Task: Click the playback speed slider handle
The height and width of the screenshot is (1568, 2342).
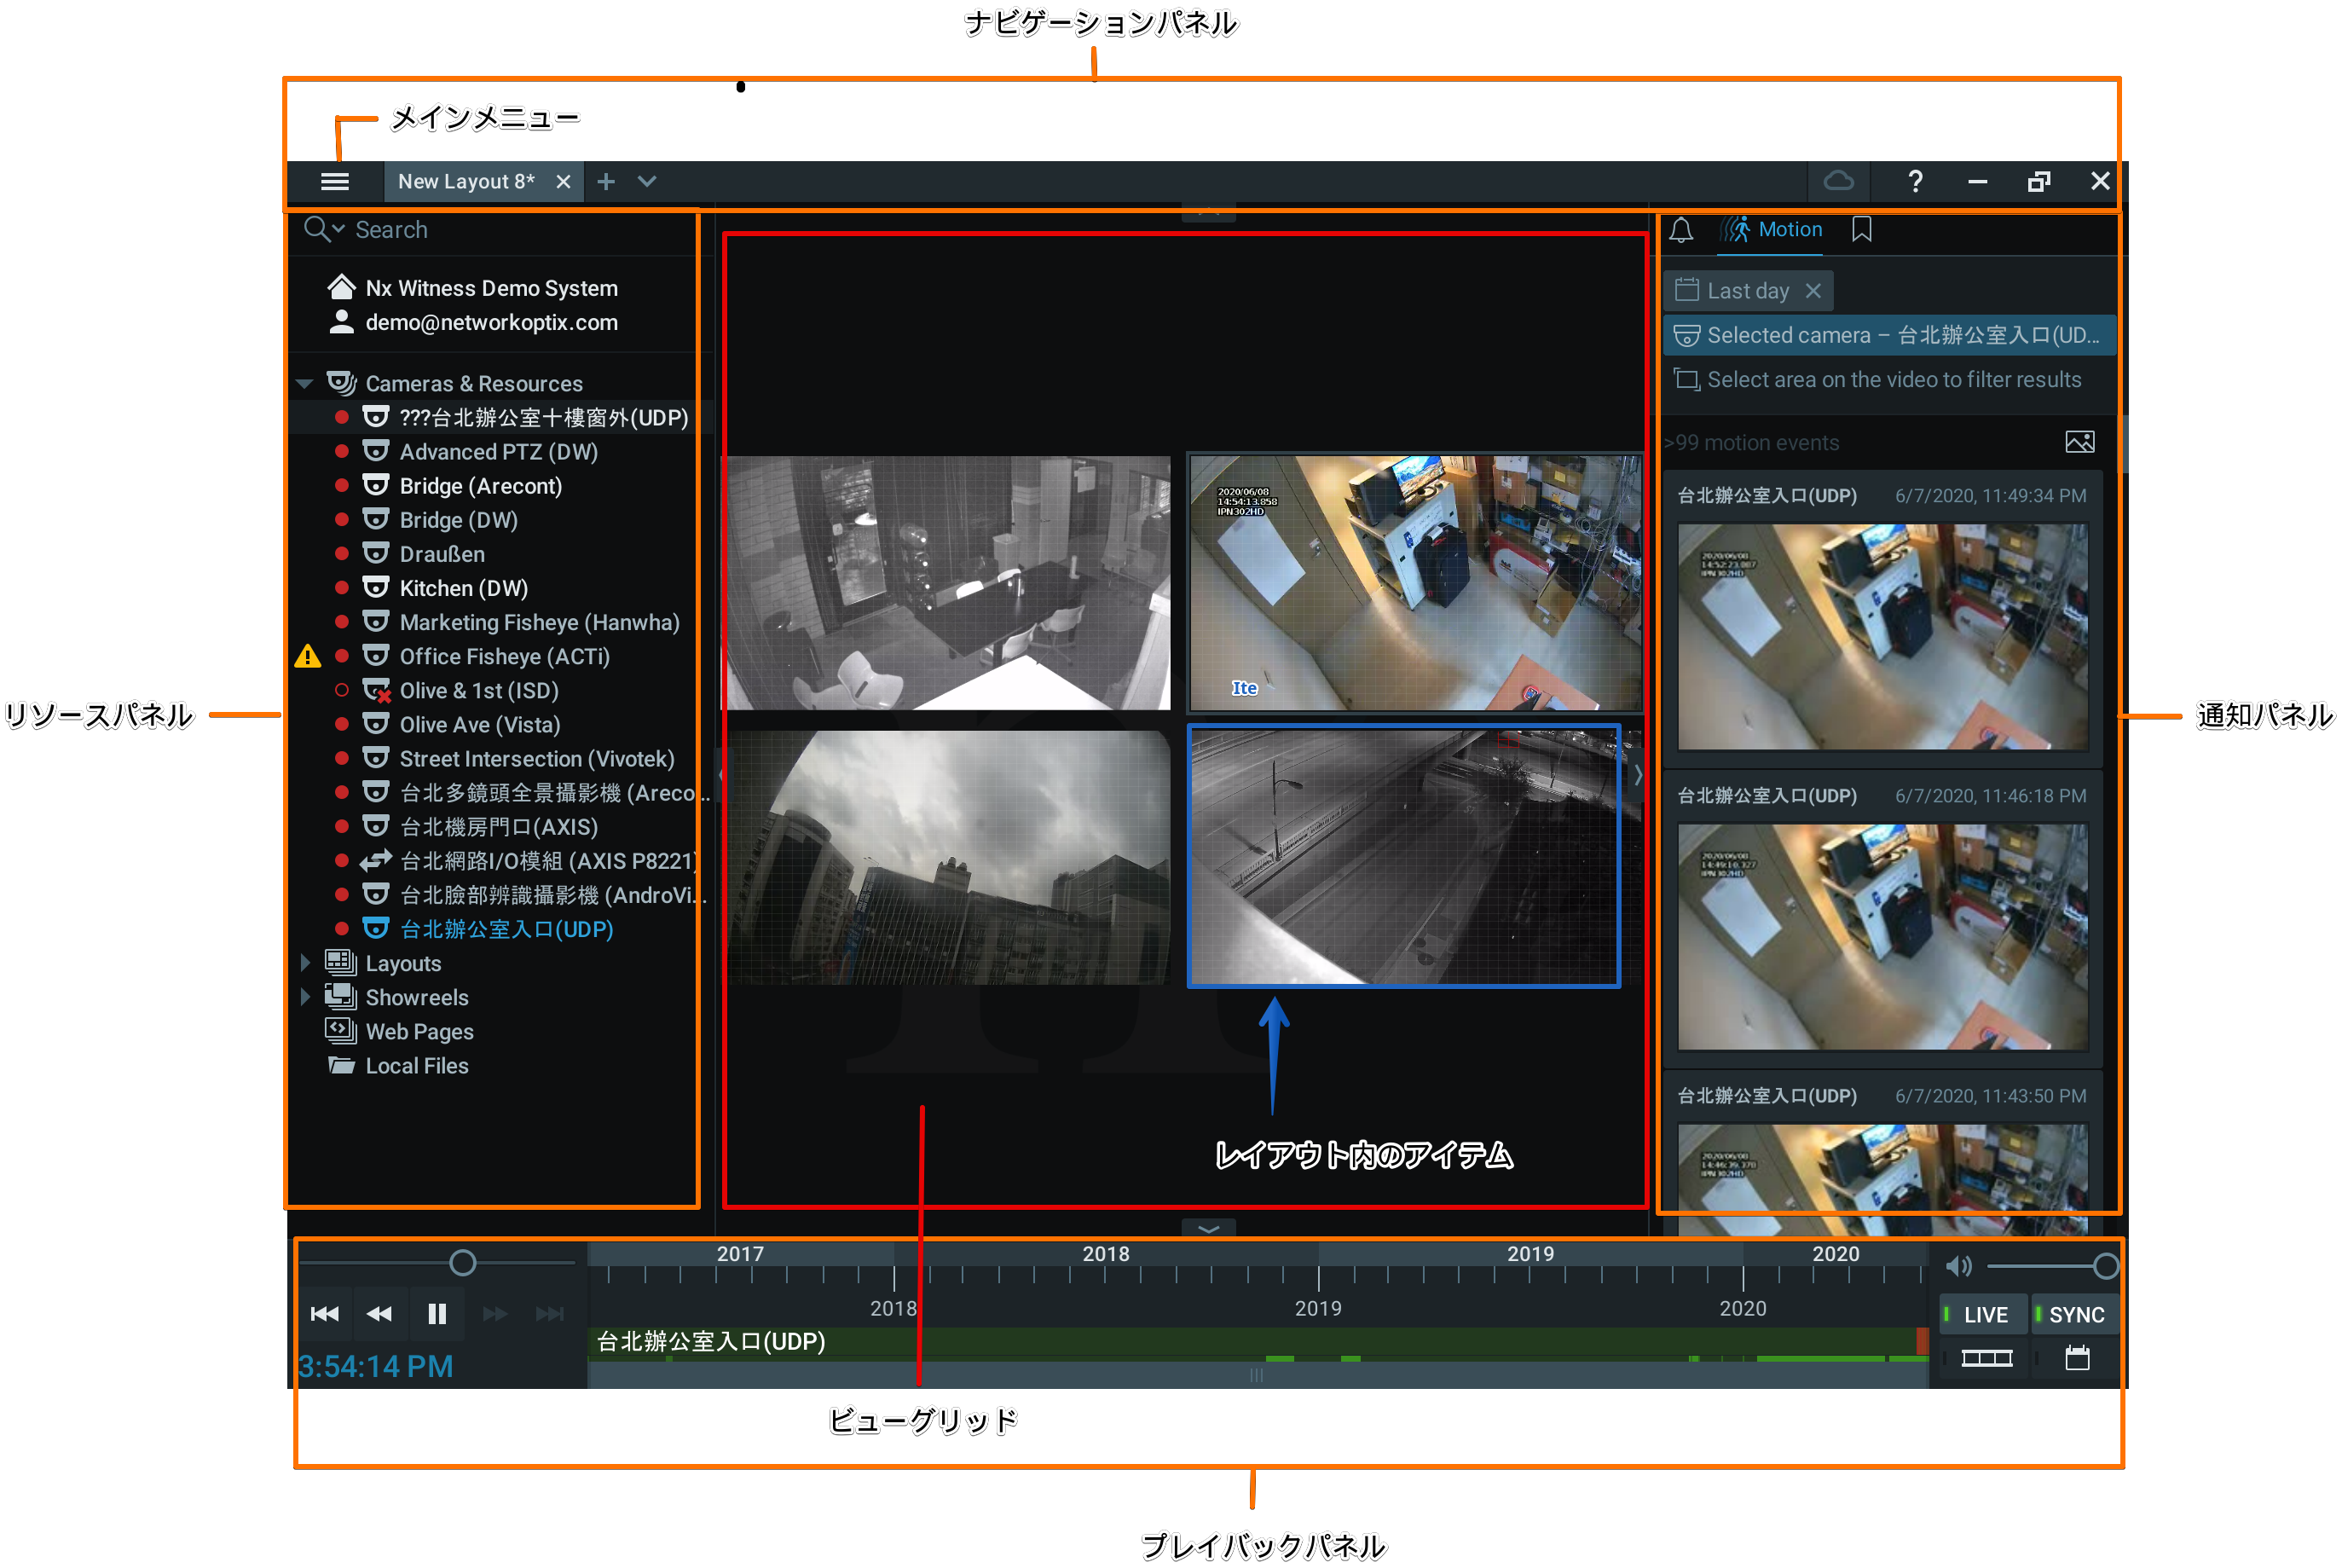Action: click(x=462, y=1263)
